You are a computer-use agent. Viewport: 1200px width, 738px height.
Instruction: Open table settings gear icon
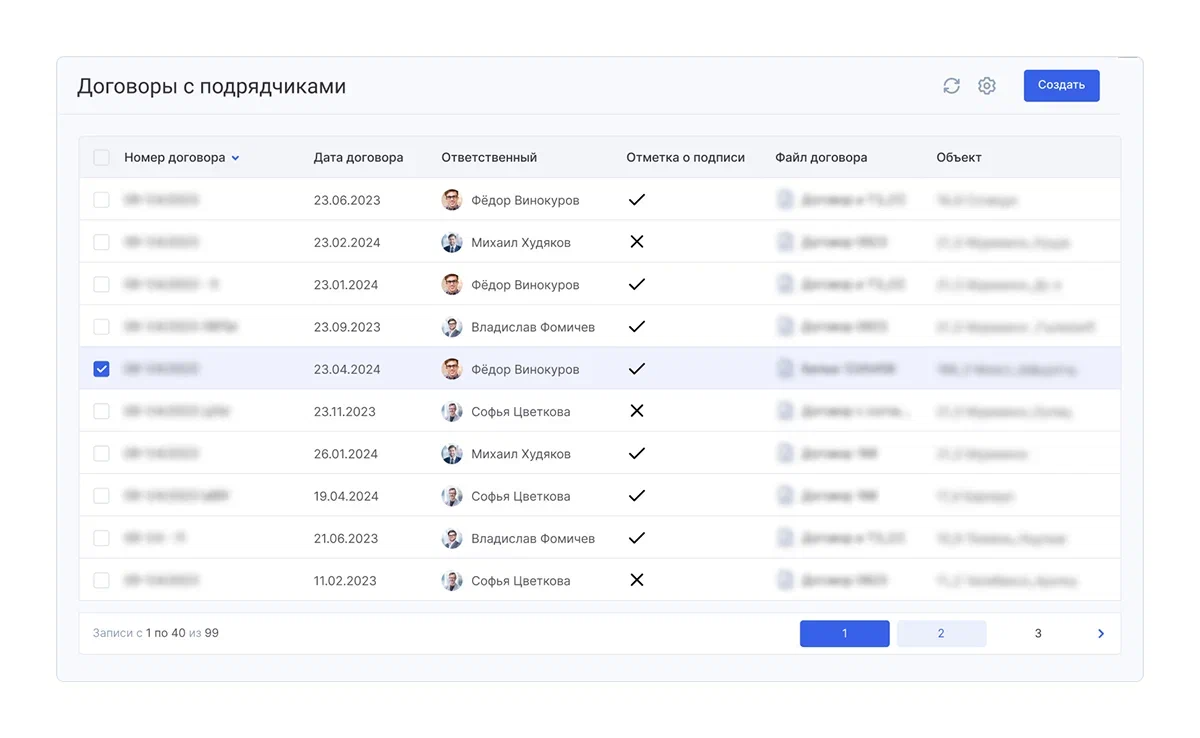pyautogui.click(x=987, y=86)
